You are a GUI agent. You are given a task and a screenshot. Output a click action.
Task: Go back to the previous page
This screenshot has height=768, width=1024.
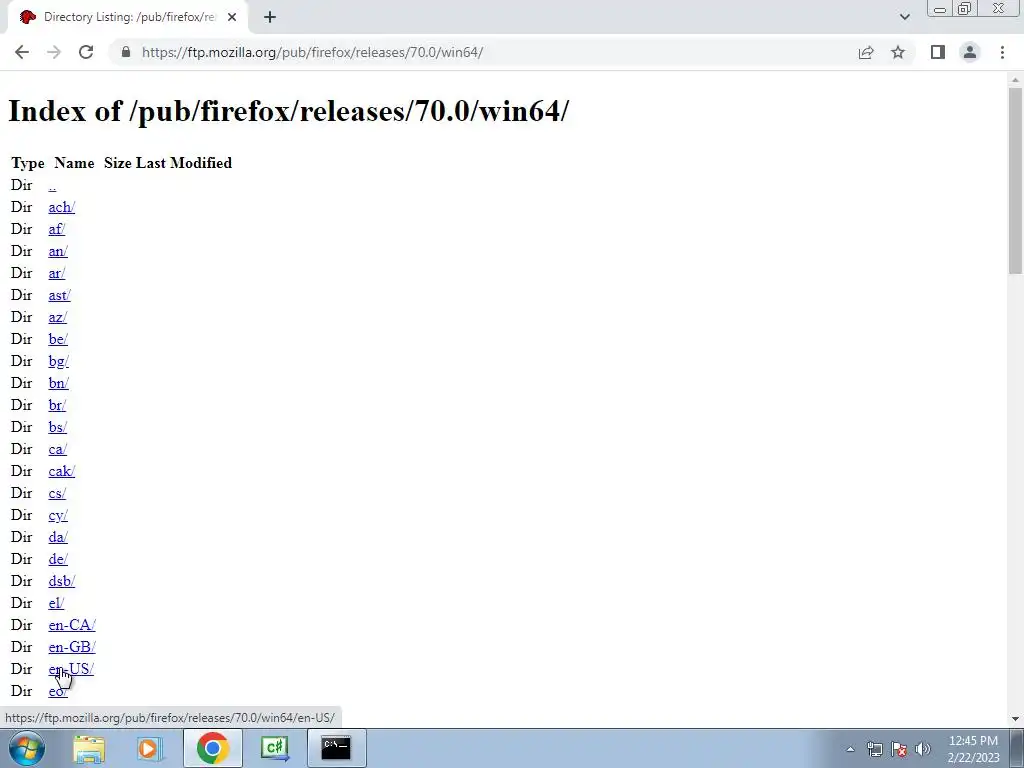click(x=22, y=52)
